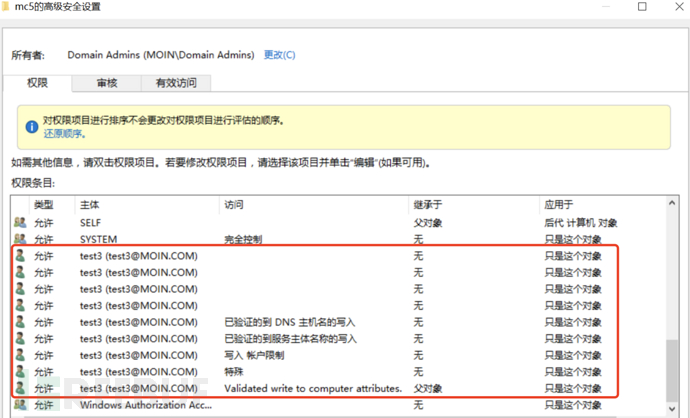Open the 有效访问 tab
This screenshot has width=690, height=418.
(176, 83)
